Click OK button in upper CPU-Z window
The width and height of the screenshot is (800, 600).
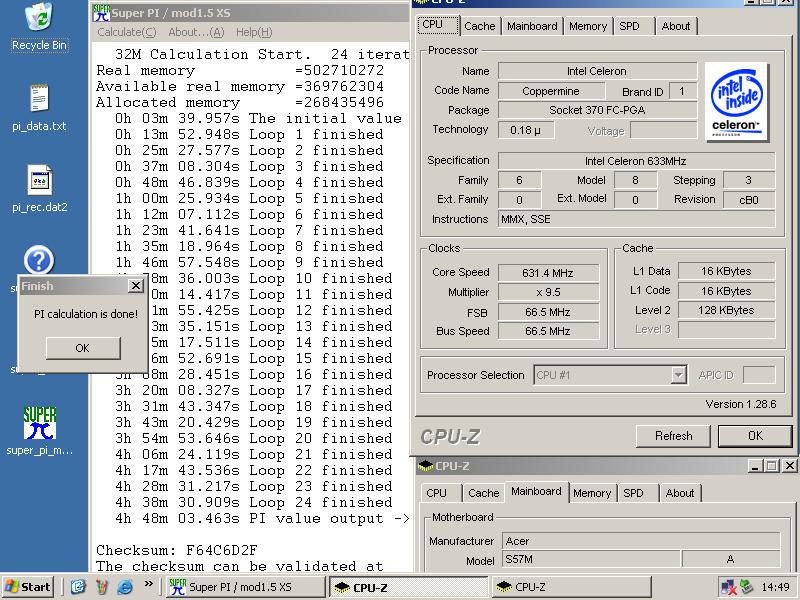pyautogui.click(x=755, y=436)
